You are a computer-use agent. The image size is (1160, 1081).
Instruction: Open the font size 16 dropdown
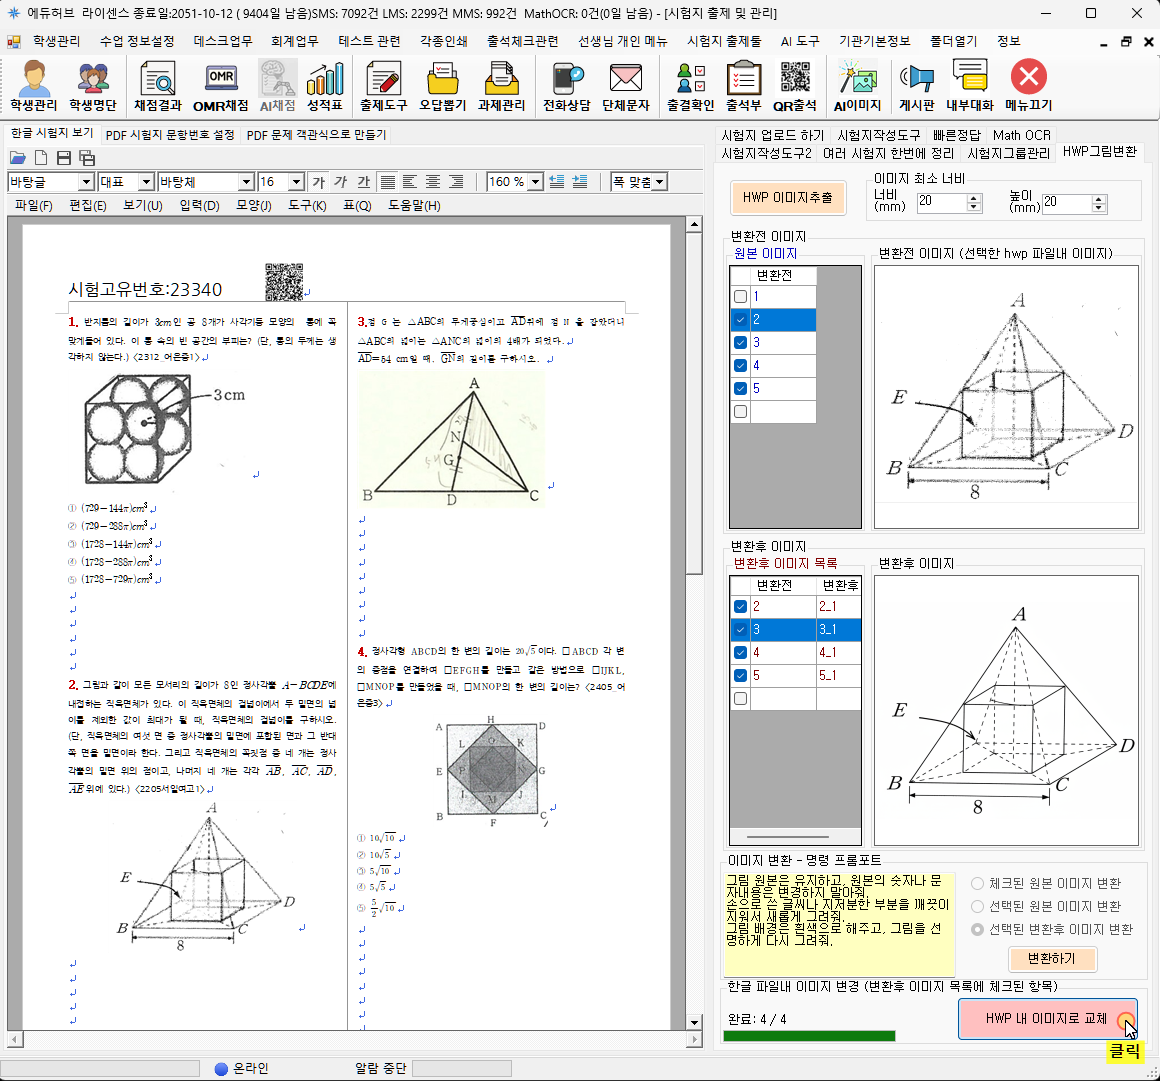pos(296,182)
